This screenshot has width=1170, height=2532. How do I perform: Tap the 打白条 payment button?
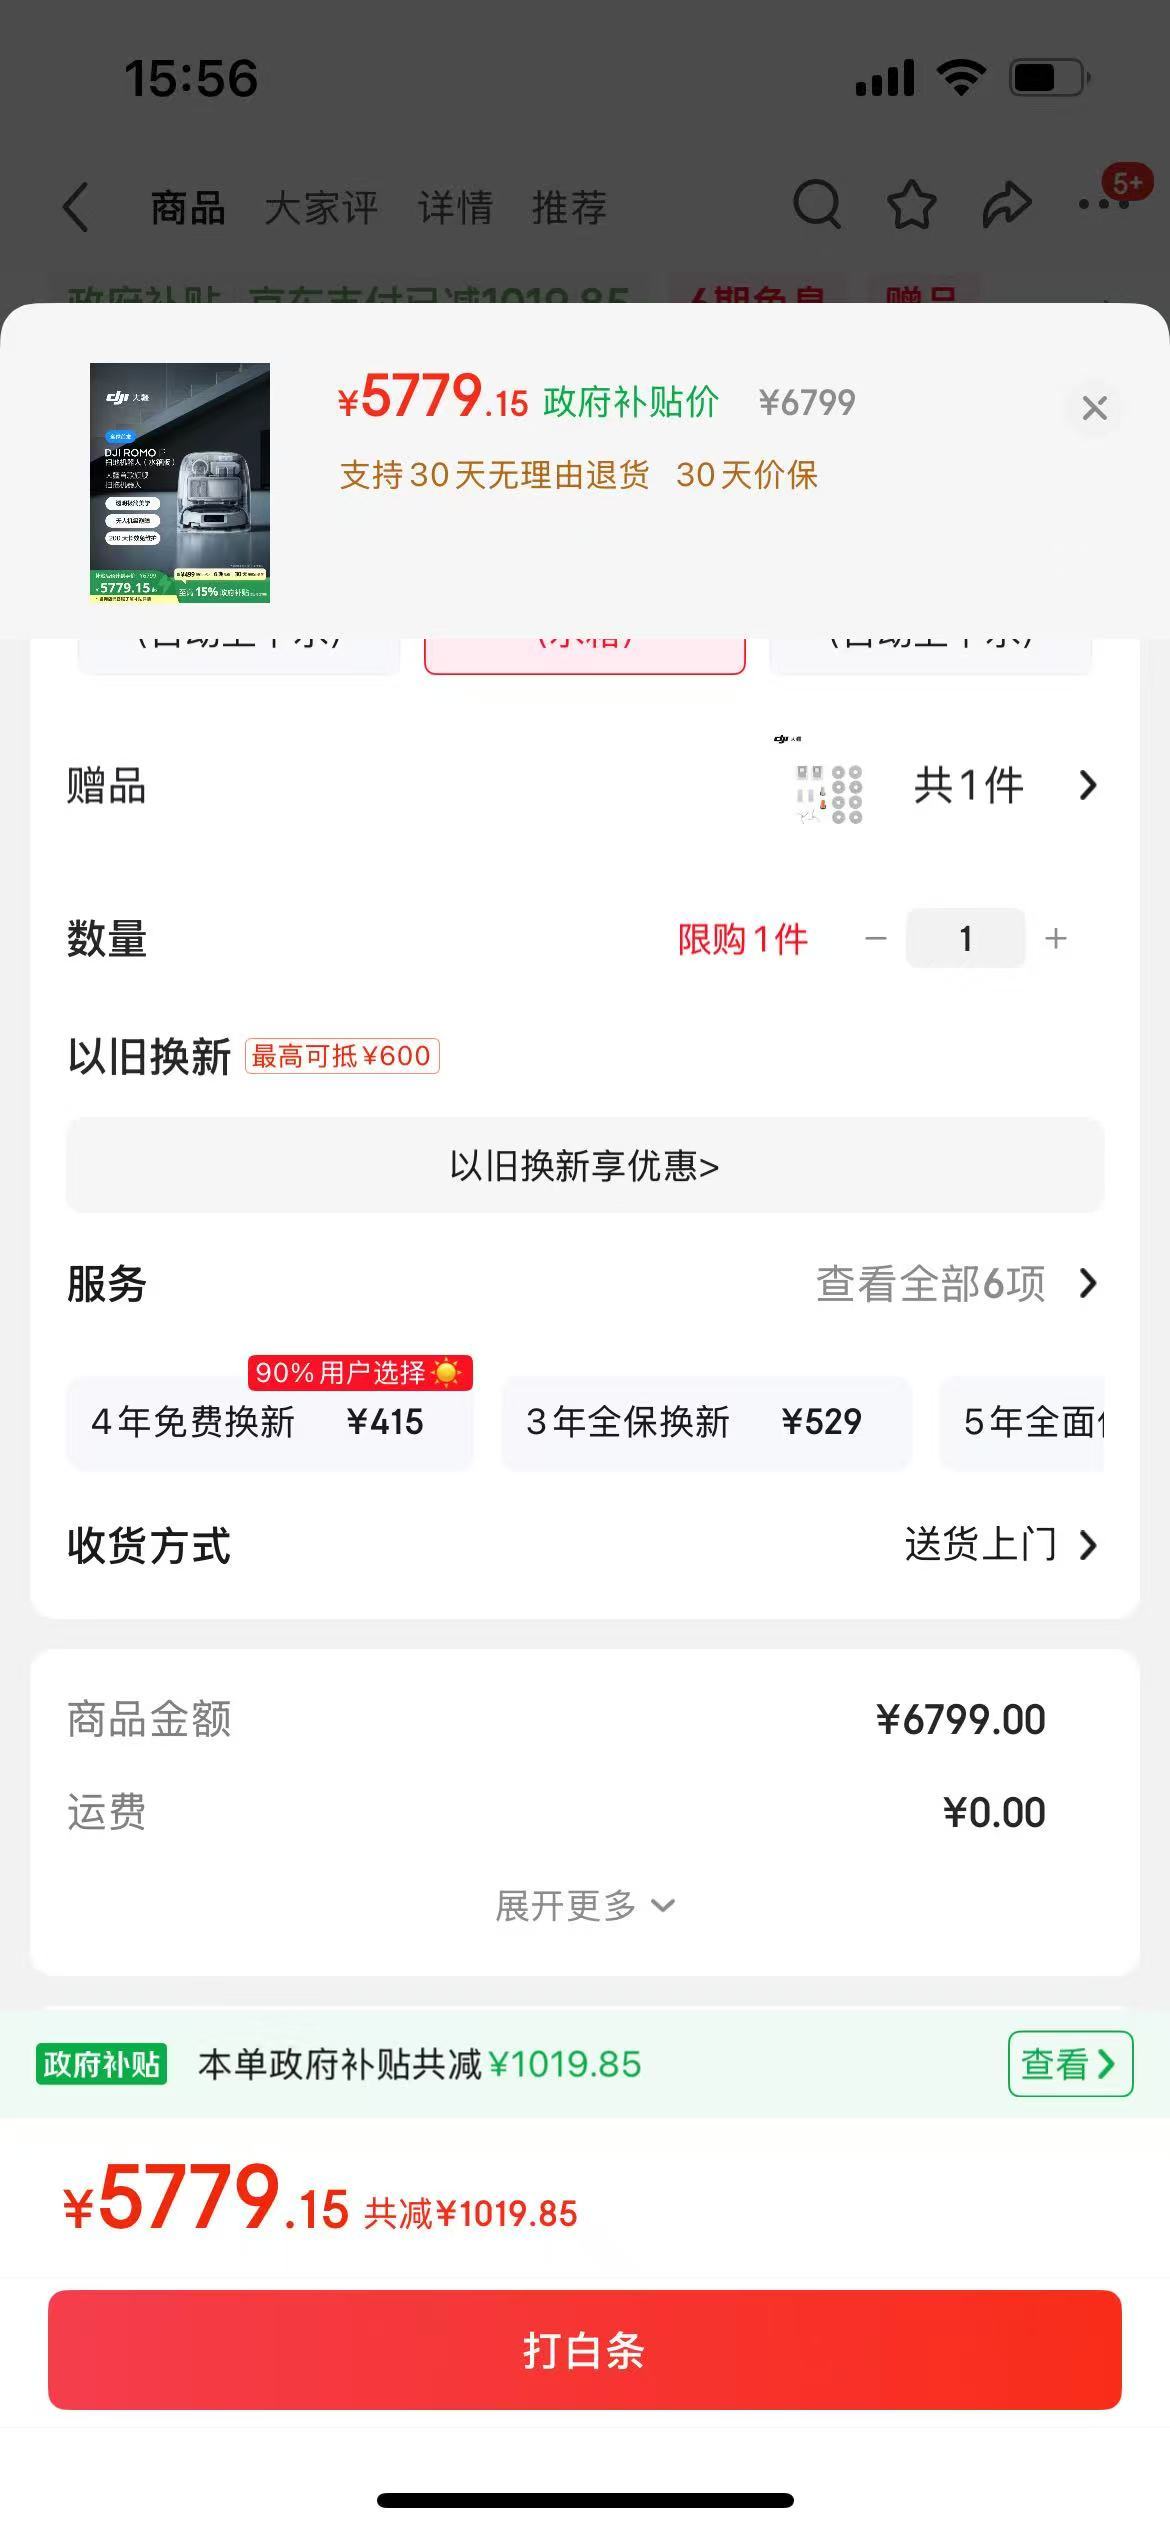click(585, 2350)
